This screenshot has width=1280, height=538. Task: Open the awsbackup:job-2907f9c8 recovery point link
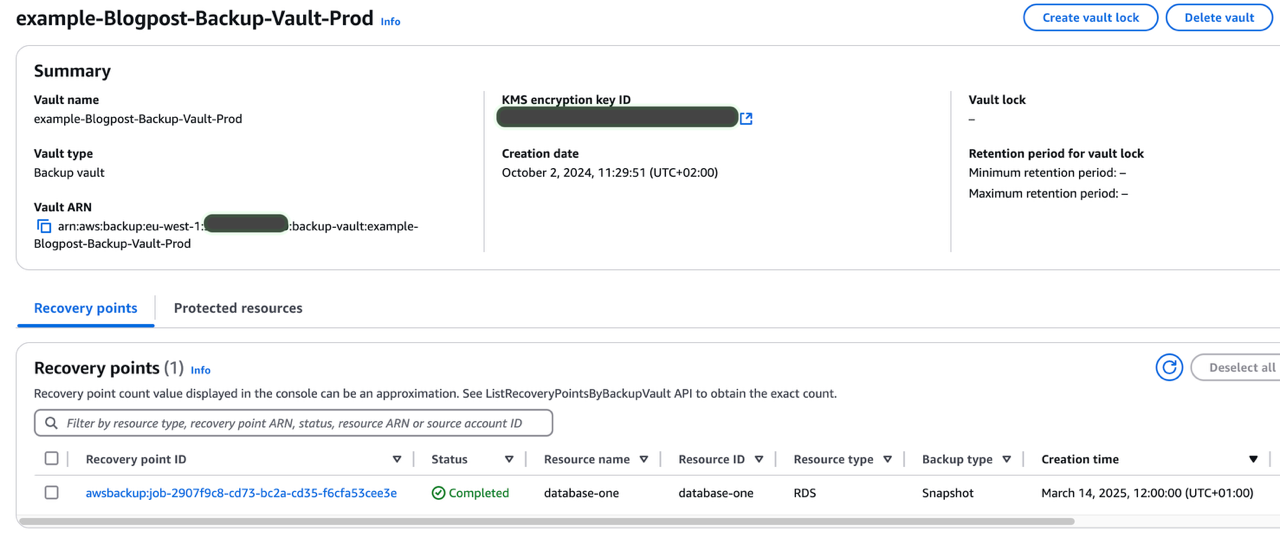coord(241,493)
